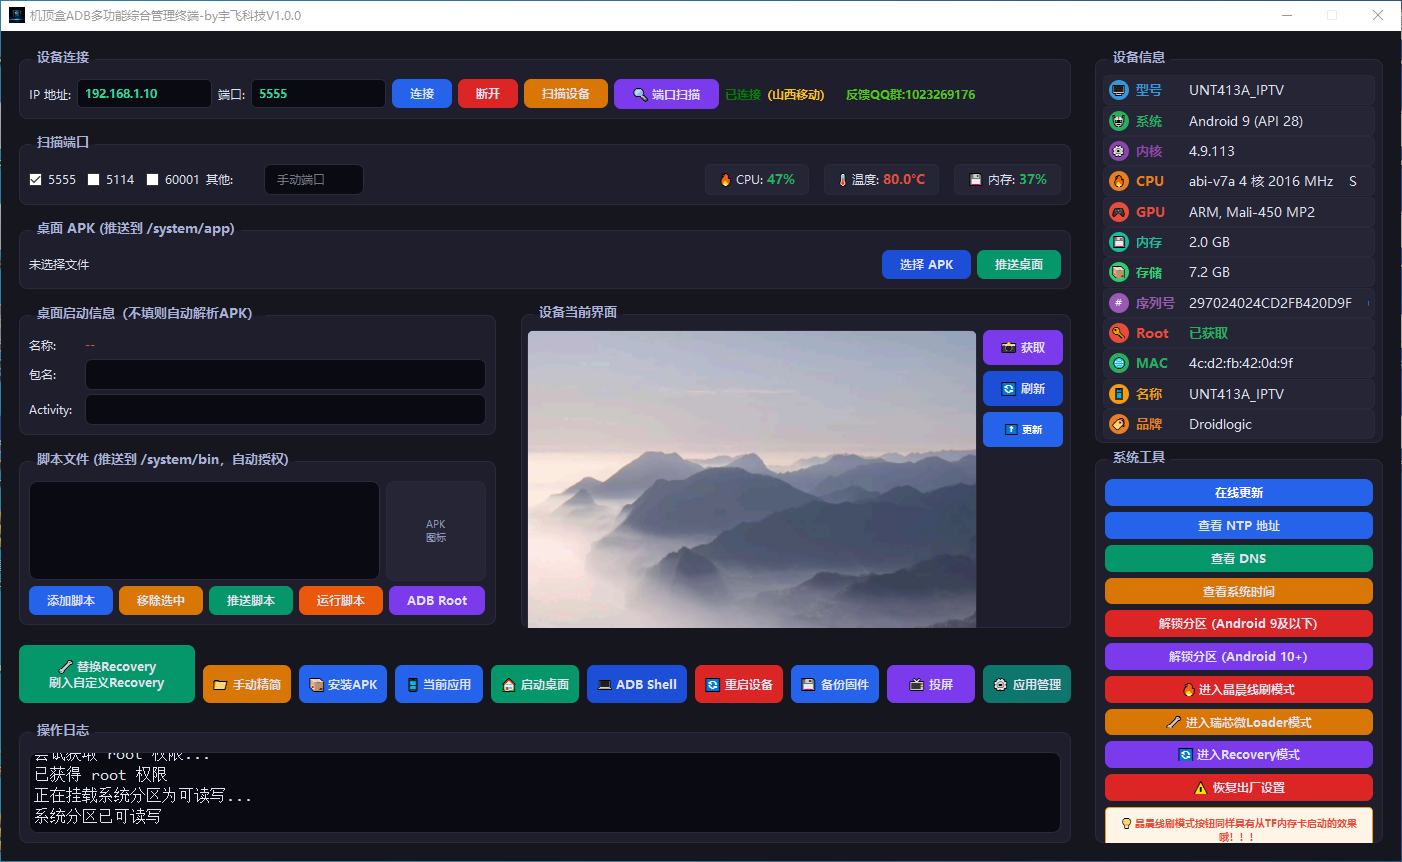Click the storage (存储) icon
The height and width of the screenshot is (862, 1402).
pos(1119,272)
